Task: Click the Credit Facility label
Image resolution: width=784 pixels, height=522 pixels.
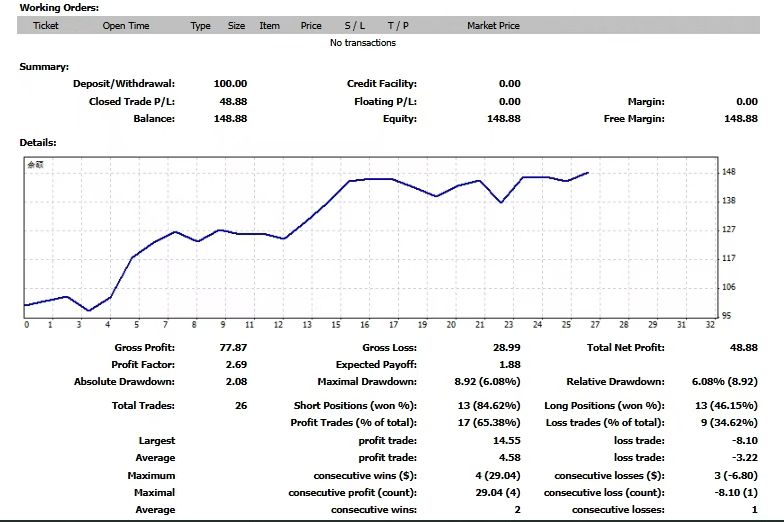Action: [x=382, y=84]
